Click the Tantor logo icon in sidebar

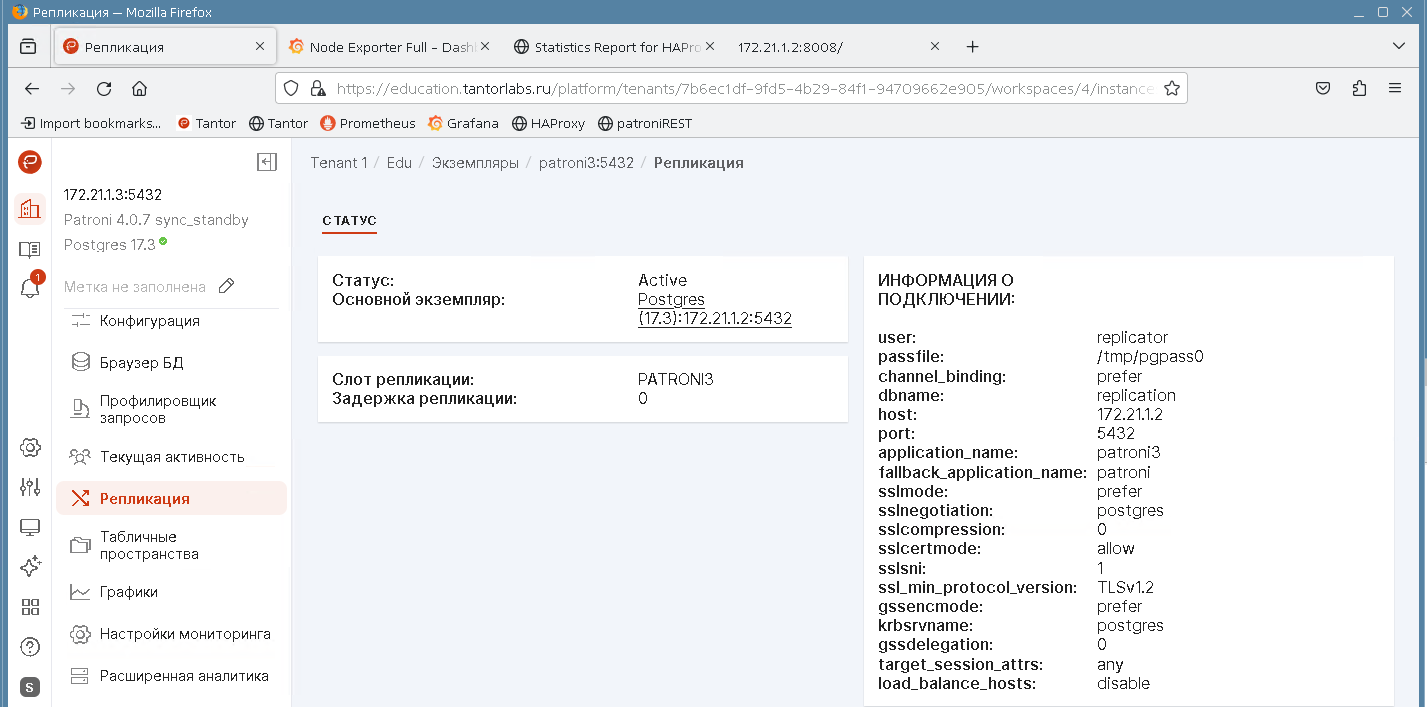[x=30, y=162]
